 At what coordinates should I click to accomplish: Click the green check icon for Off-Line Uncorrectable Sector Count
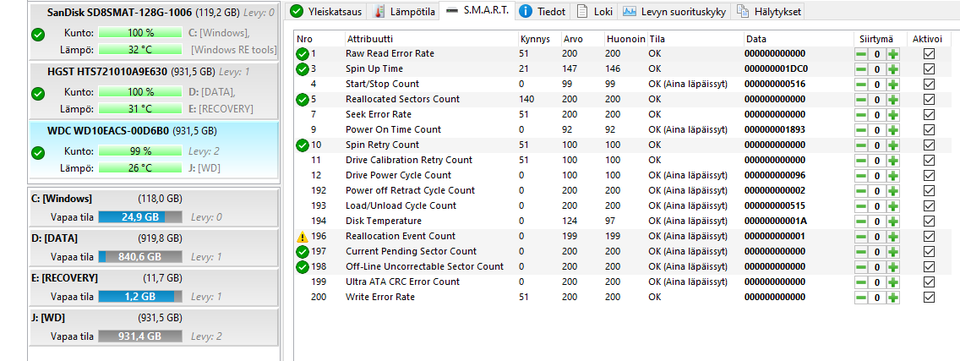(302, 267)
